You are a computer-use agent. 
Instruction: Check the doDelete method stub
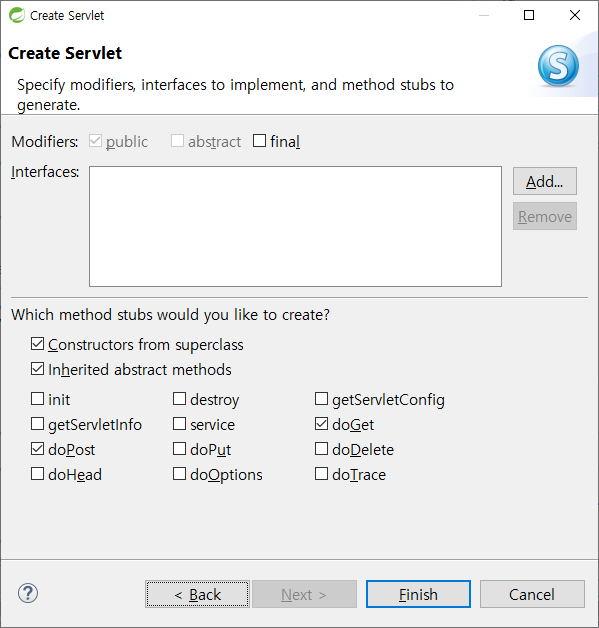pyautogui.click(x=321, y=449)
